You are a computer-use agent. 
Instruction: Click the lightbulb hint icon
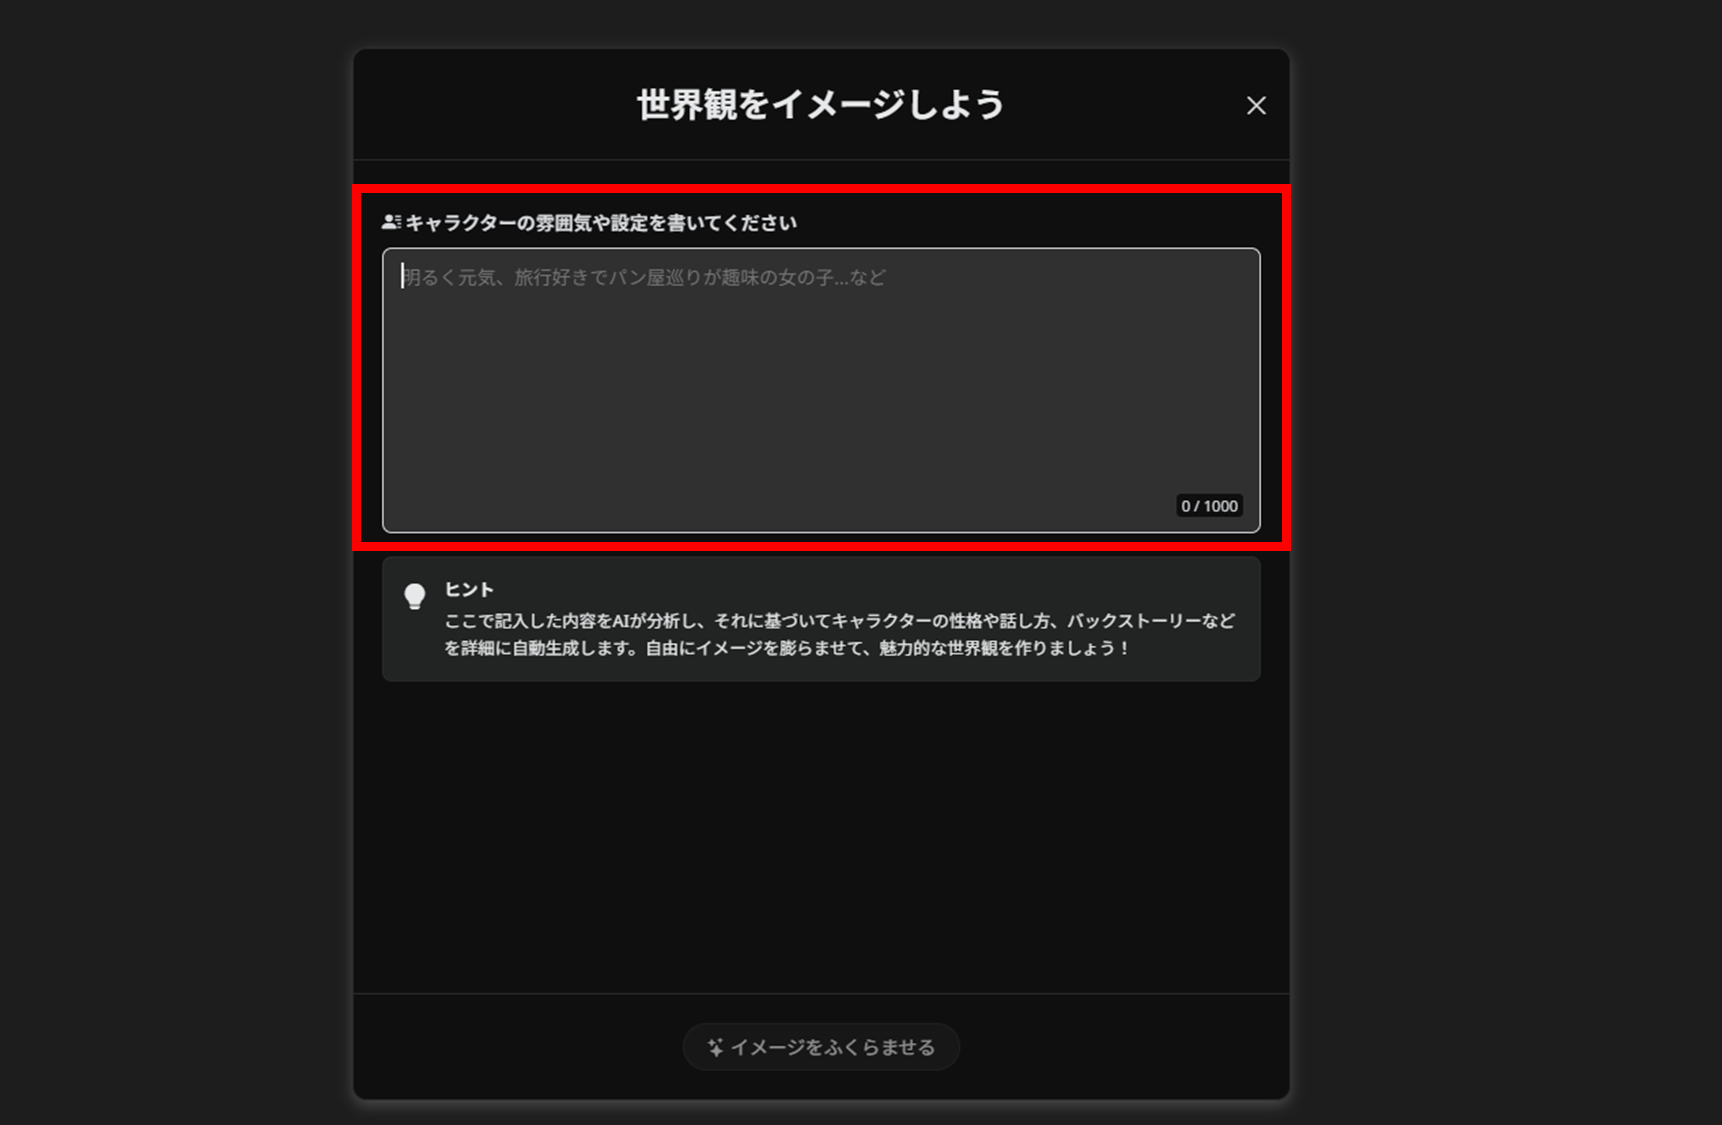(x=415, y=596)
